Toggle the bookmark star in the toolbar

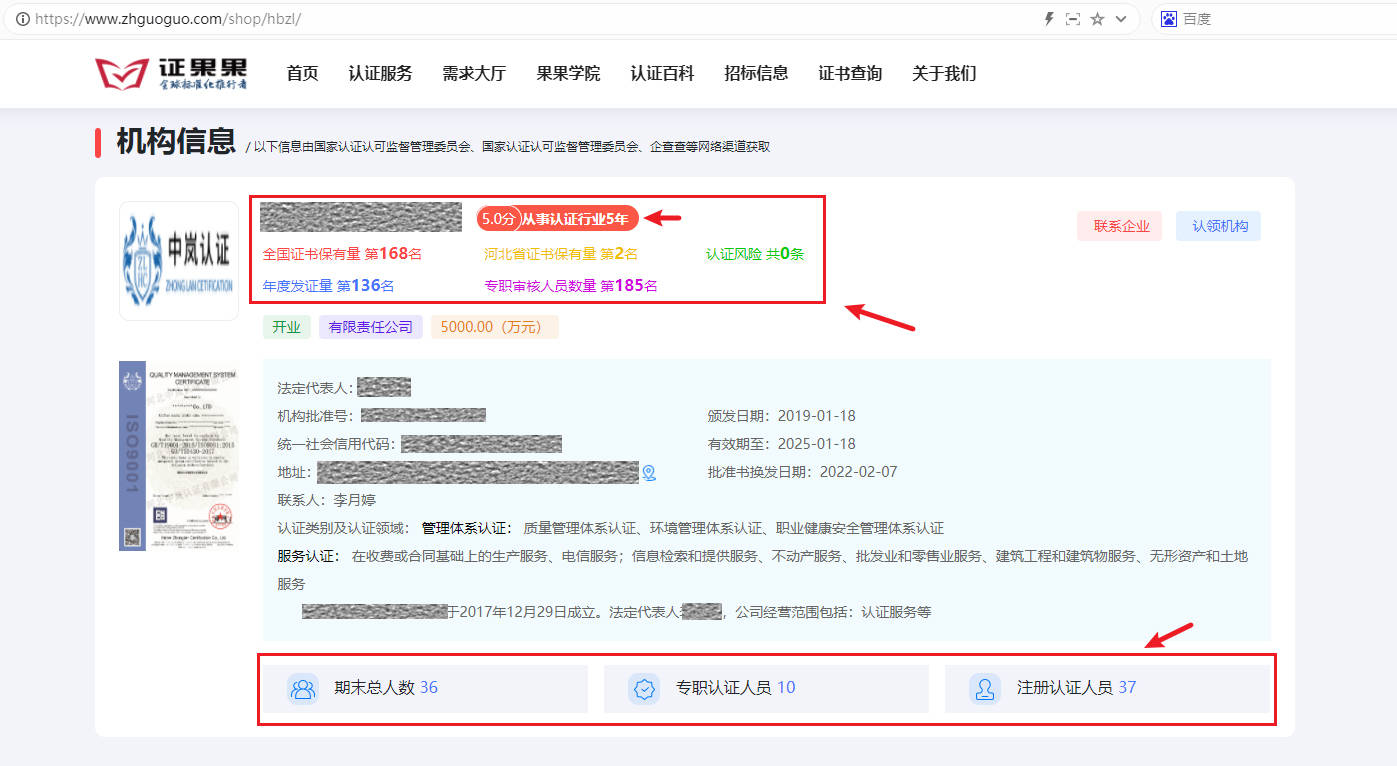click(x=1097, y=18)
